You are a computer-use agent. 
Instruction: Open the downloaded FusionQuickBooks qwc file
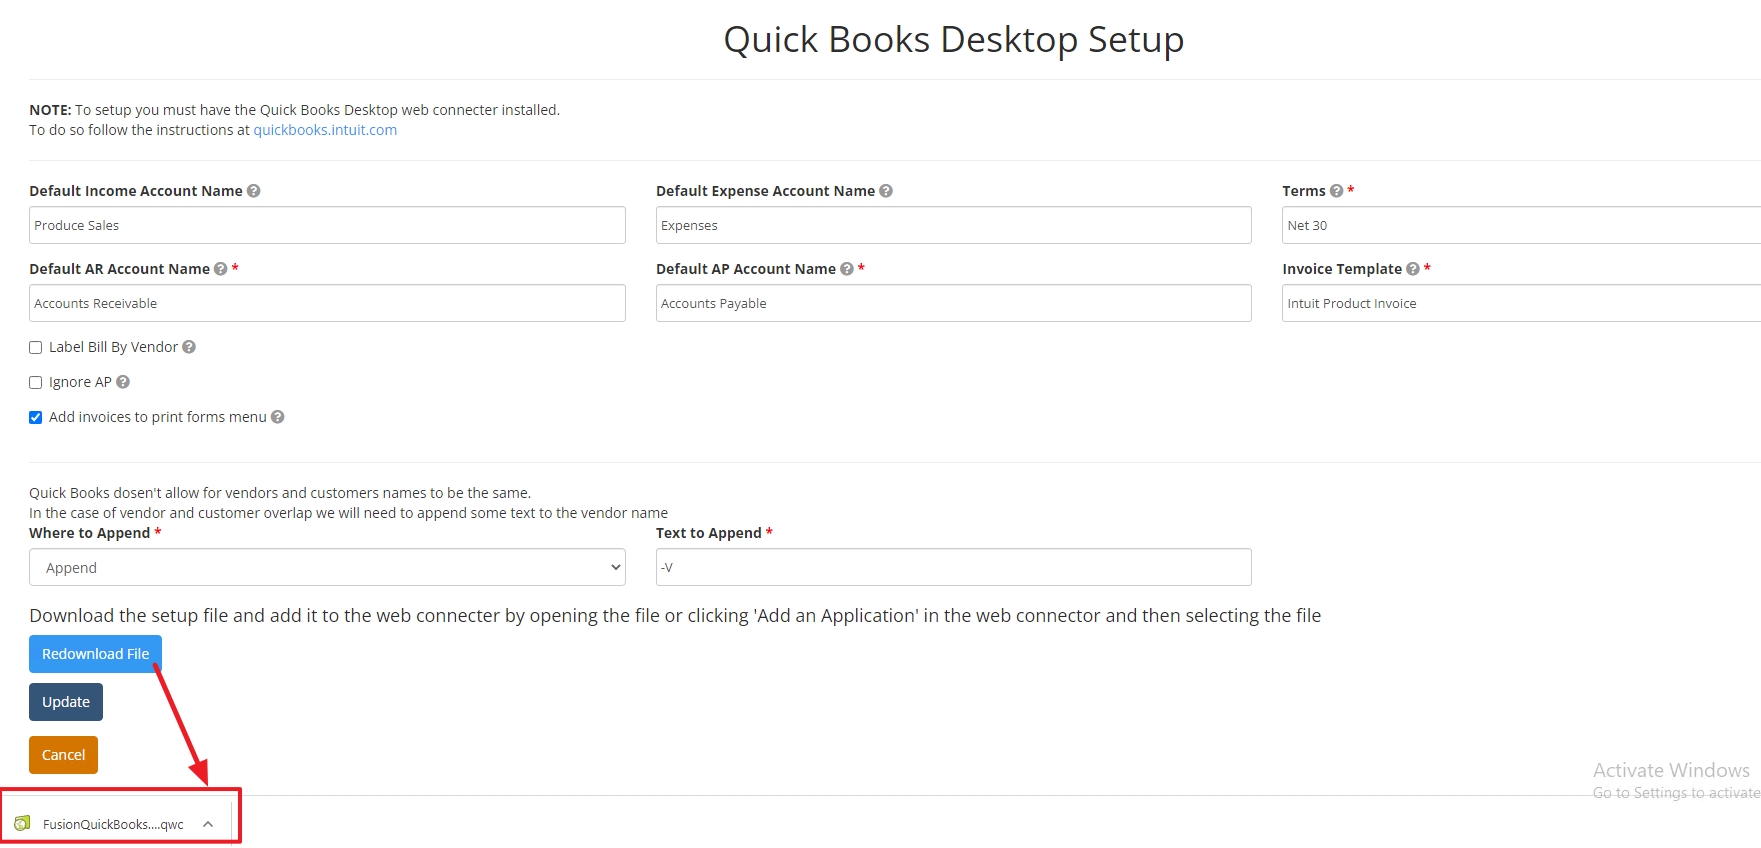(x=100, y=824)
